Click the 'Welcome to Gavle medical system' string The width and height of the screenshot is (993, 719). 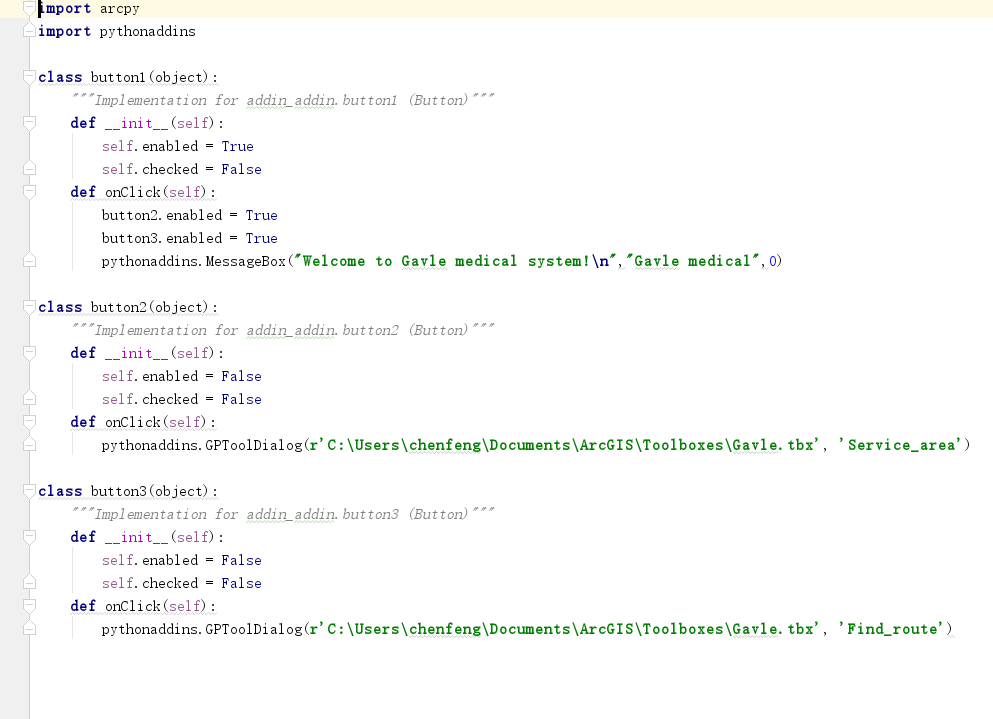pyautogui.click(x=455, y=261)
